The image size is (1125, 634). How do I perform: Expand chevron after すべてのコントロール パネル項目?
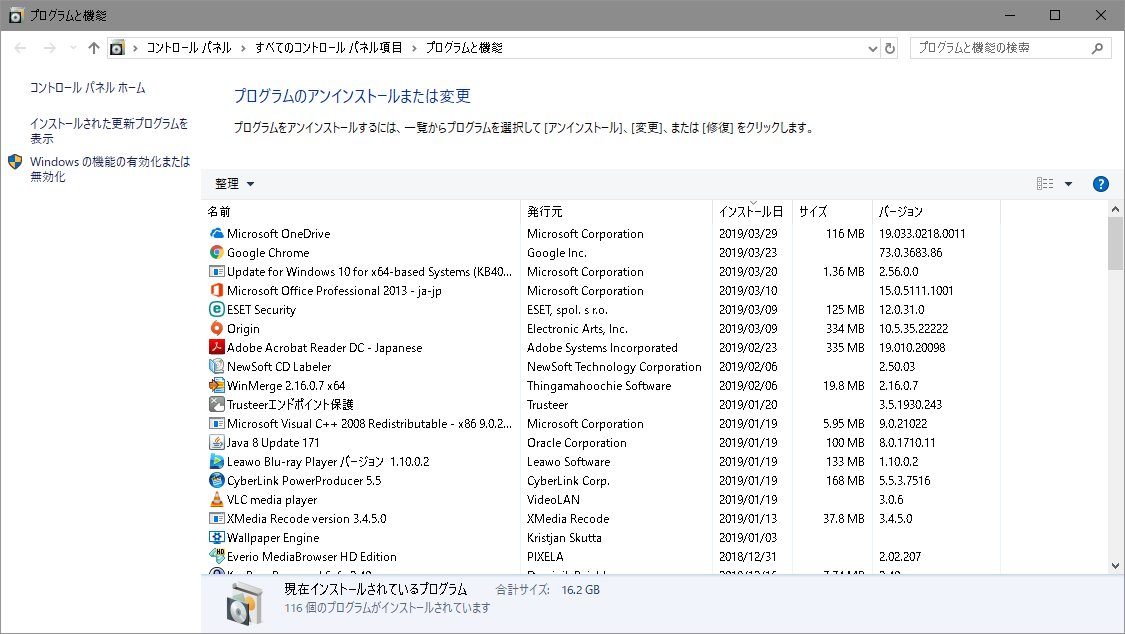pos(414,48)
